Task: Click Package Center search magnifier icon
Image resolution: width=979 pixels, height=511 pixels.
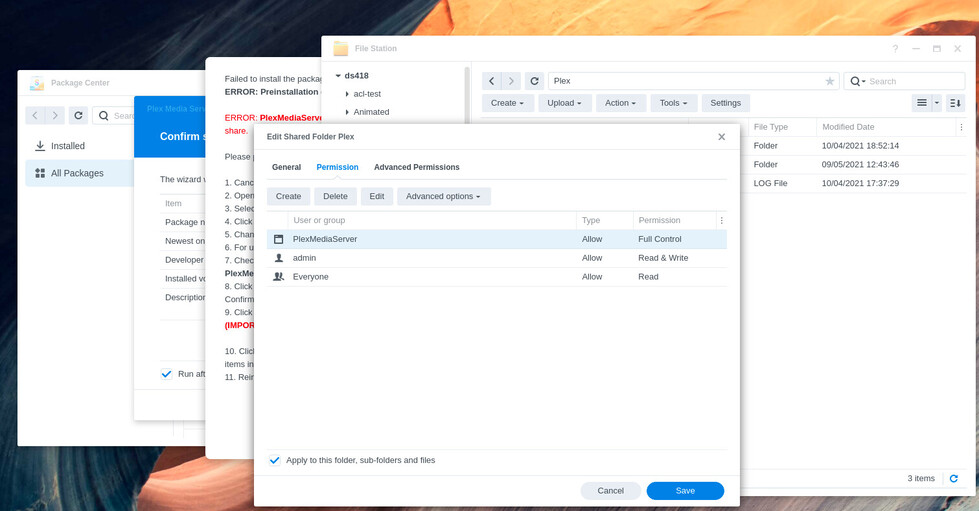Action: [104, 116]
